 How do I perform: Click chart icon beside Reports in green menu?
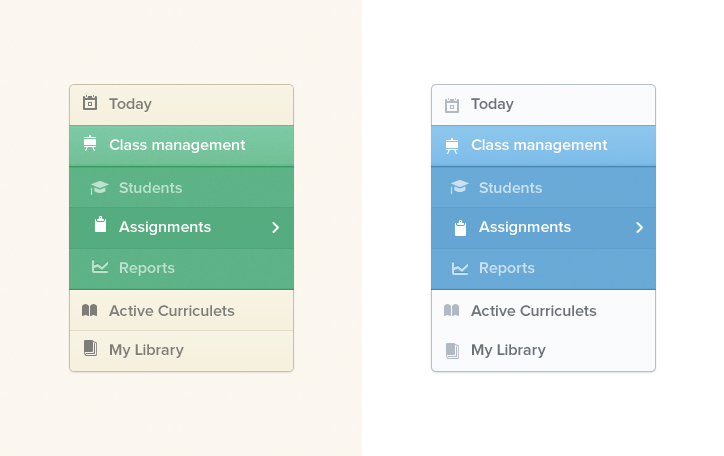point(100,267)
